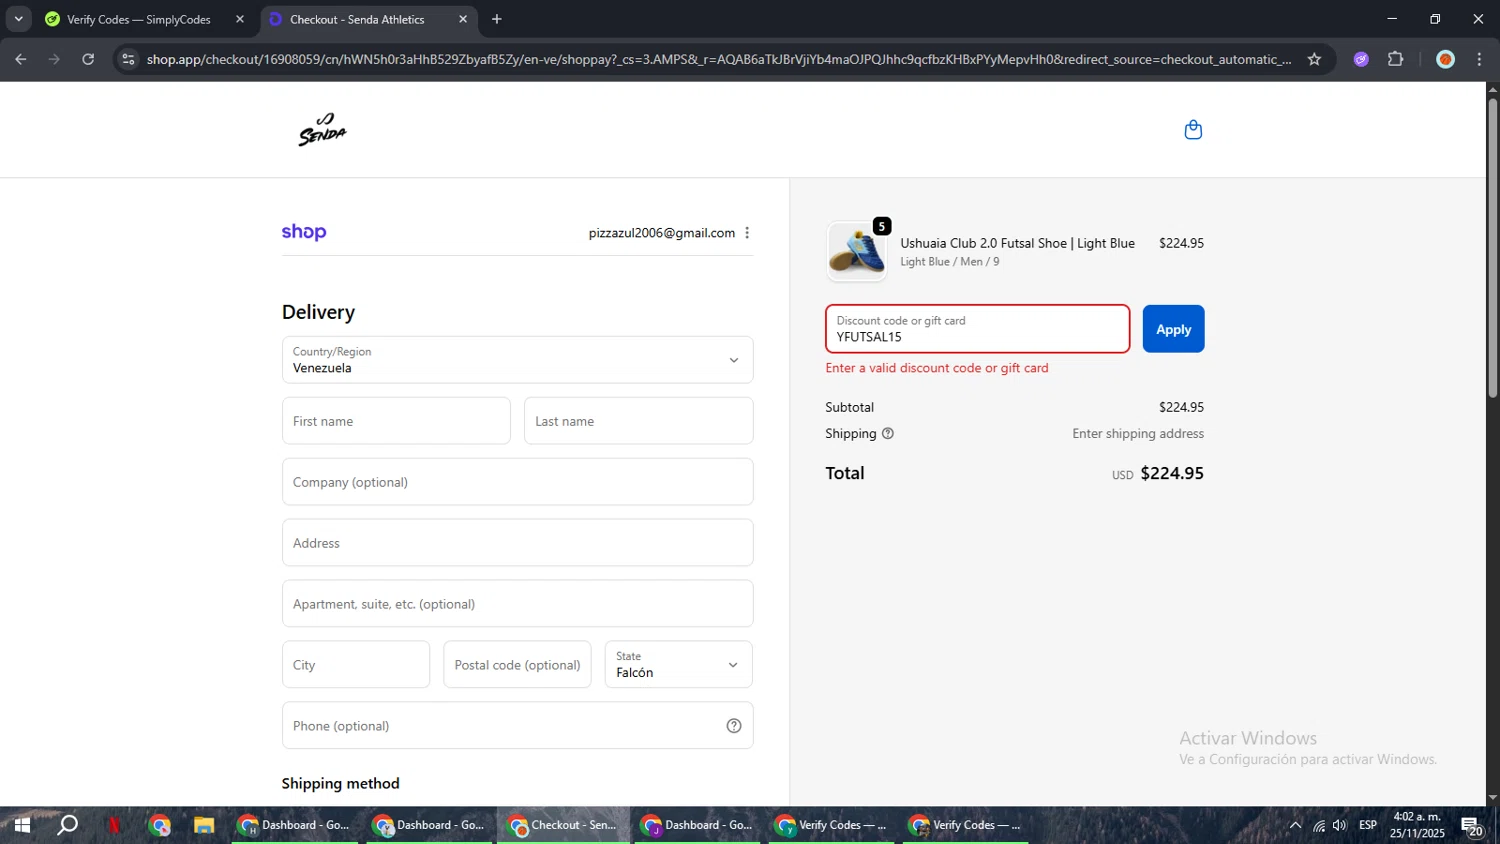The width and height of the screenshot is (1500, 844).
Task: Expand the Country/Region dropdown
Action: click(517, 360)
